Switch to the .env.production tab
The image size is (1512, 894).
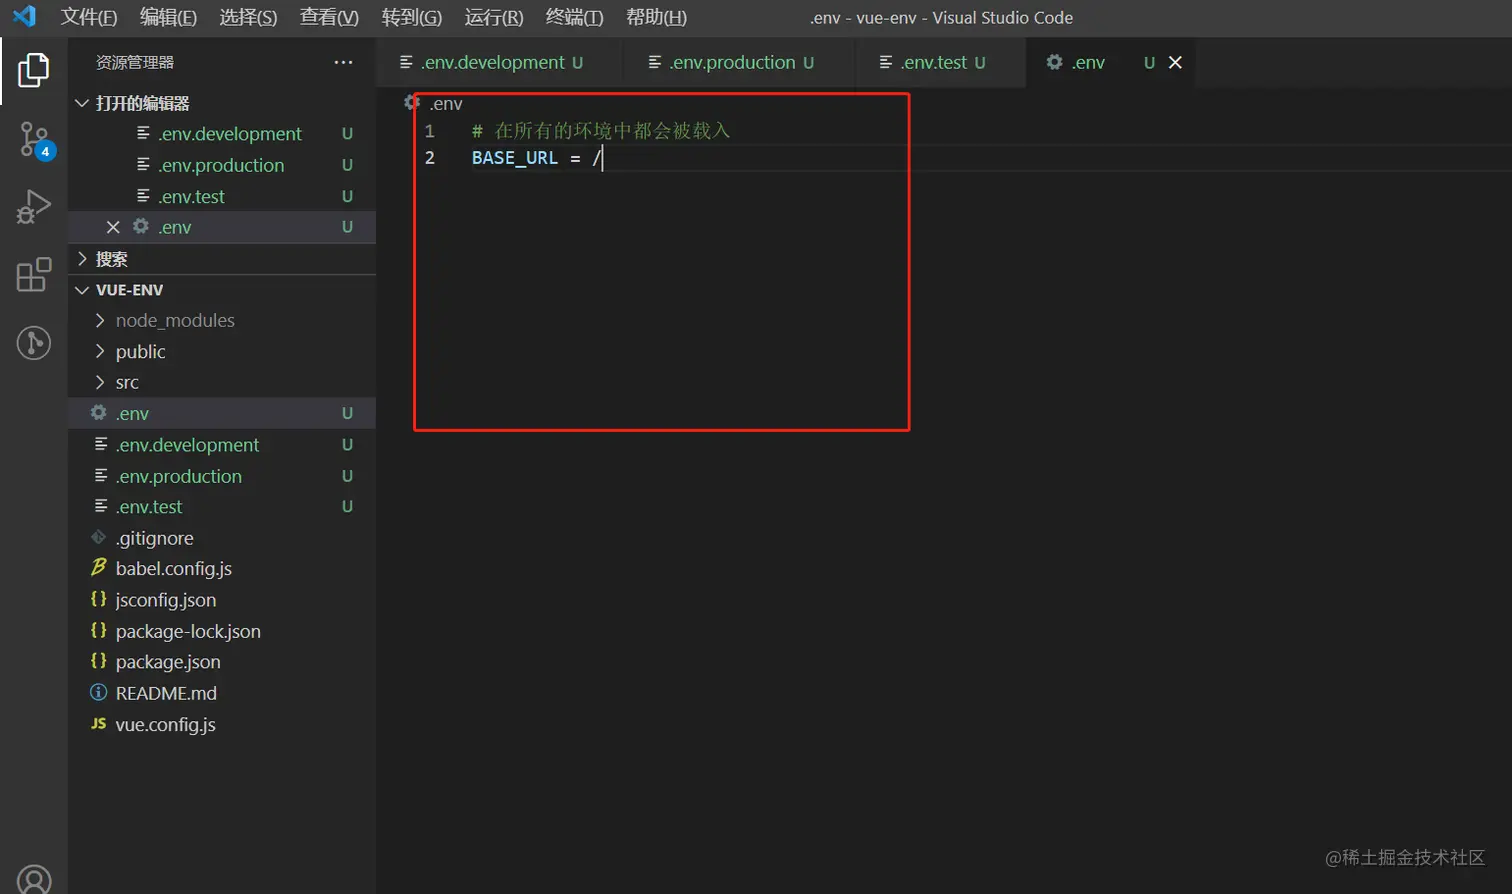[x=739, y=62]
